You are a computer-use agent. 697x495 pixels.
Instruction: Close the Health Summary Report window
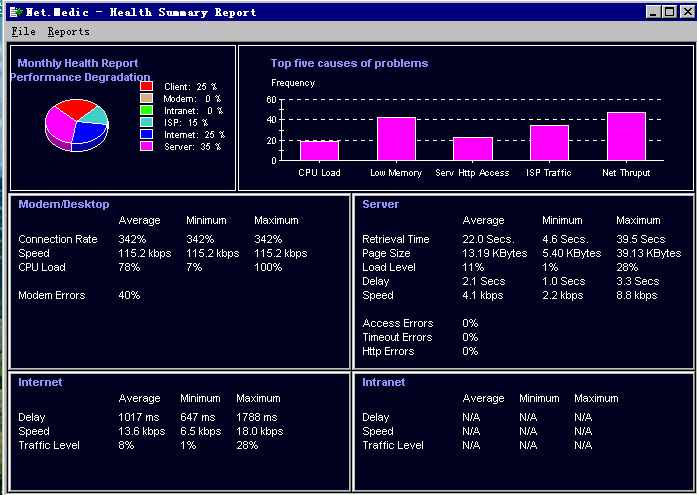683,12
